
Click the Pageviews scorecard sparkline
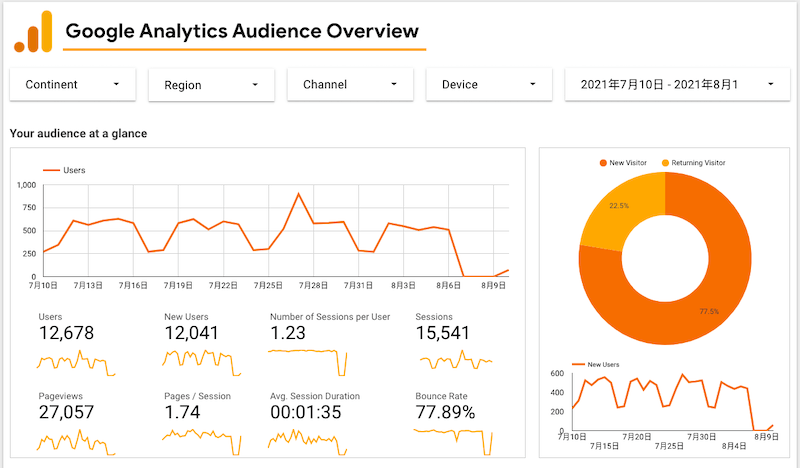coord(76,442)
